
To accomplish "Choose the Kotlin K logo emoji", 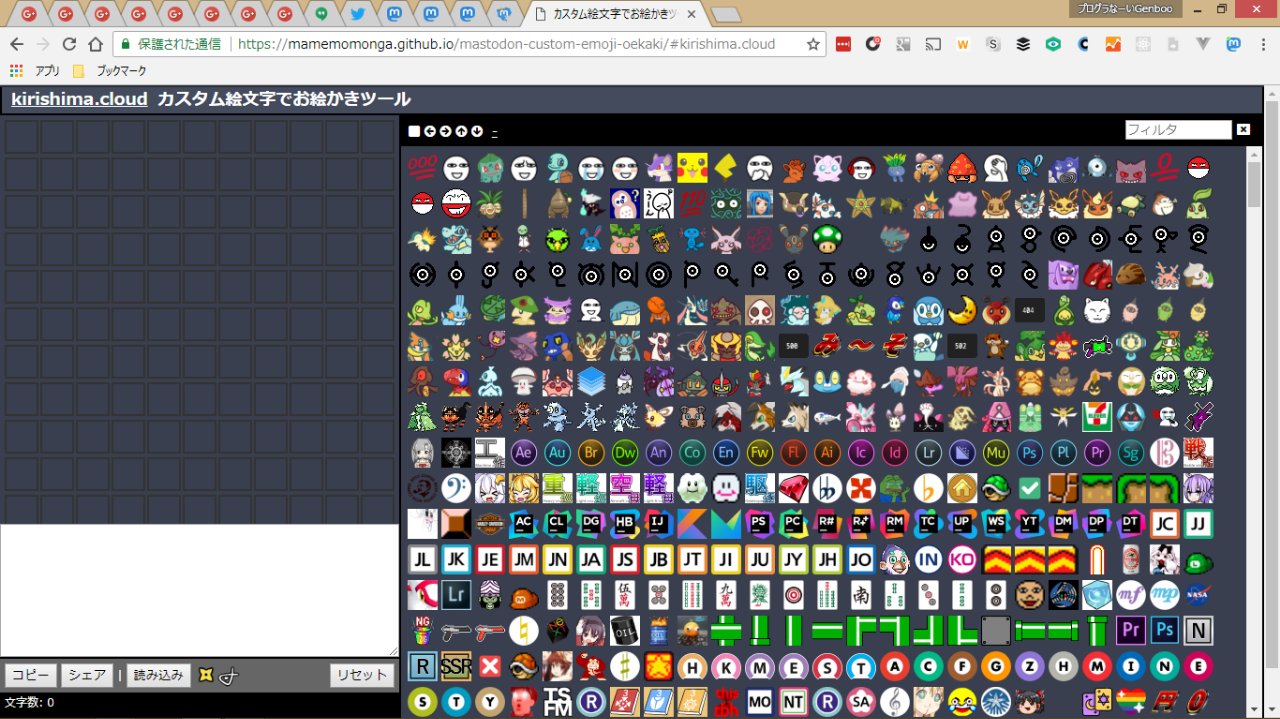I will [692, 524].
